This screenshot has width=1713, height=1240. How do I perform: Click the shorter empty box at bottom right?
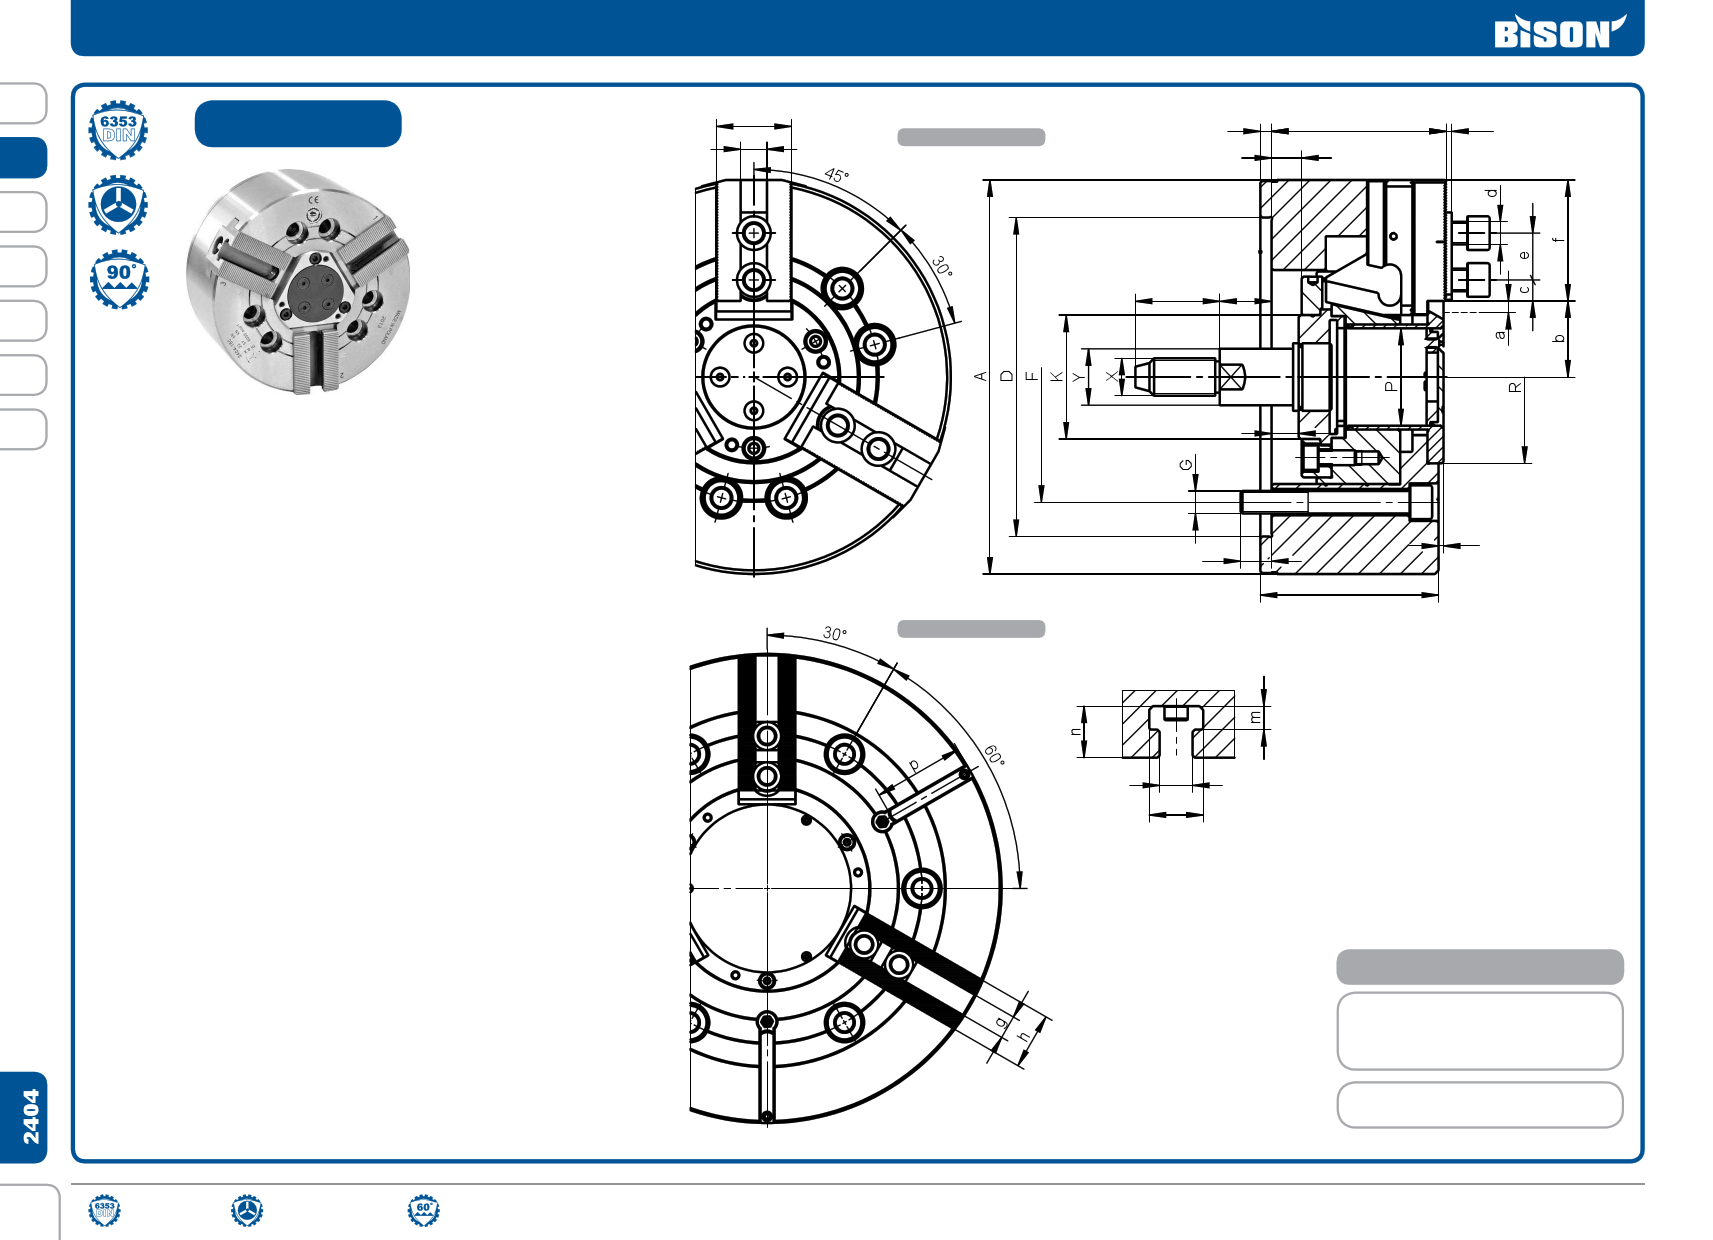point(1479,1105)
